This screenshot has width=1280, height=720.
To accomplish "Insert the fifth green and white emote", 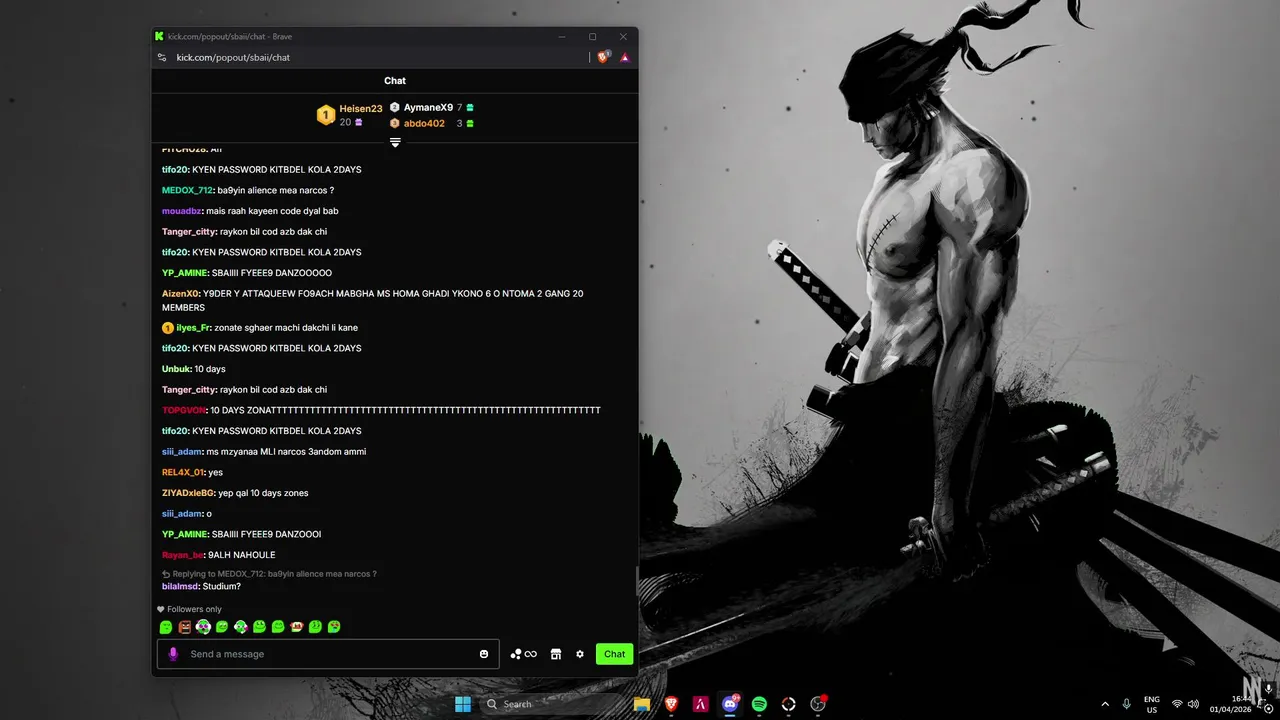I will (241, 627).
